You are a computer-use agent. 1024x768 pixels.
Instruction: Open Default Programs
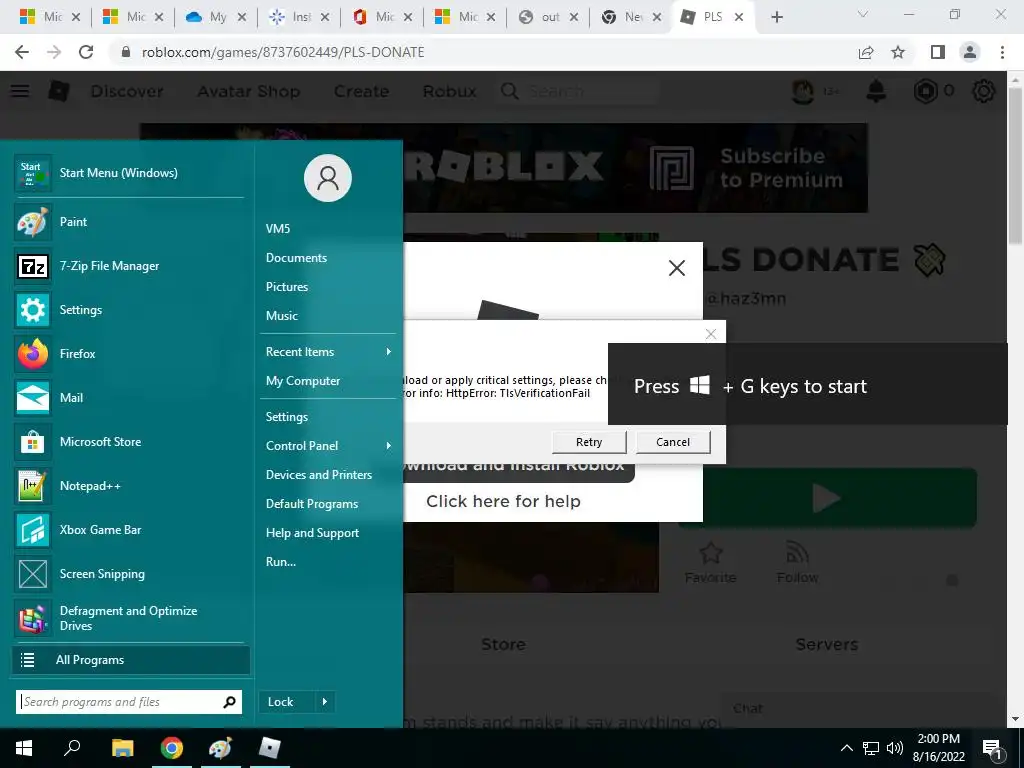pyautogui.click(x=312, y=504)
